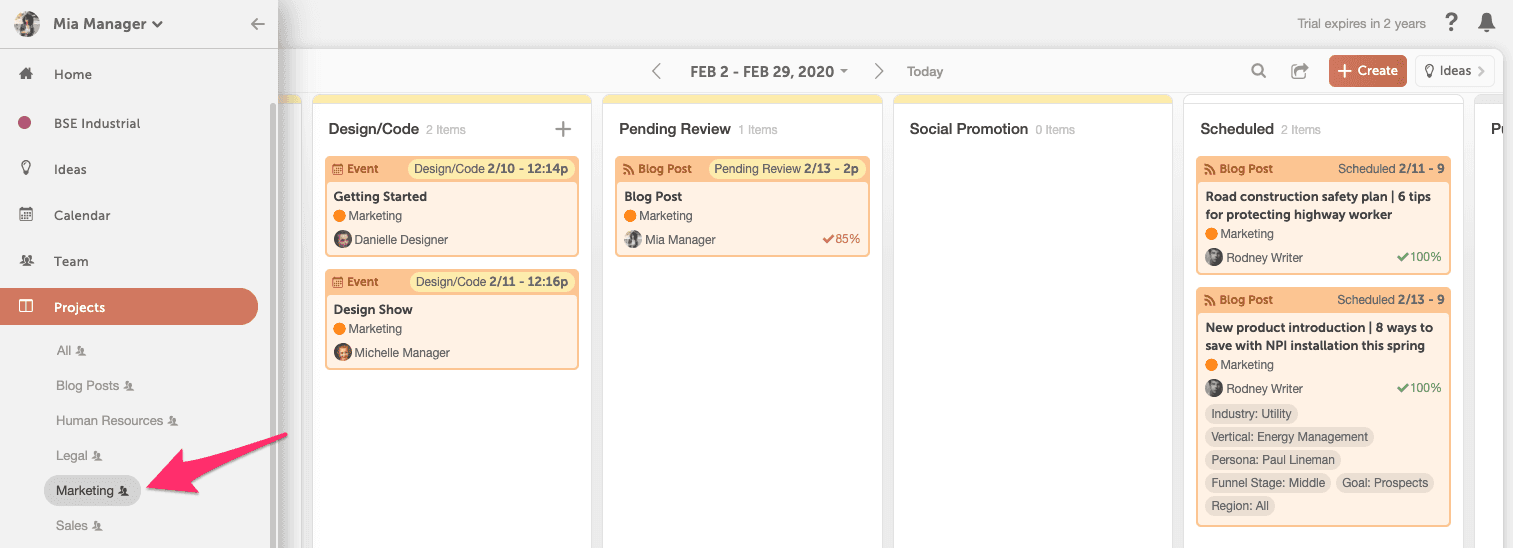Click the Industry: Utility tag

pyautogui.click(x=1251, y=414)
